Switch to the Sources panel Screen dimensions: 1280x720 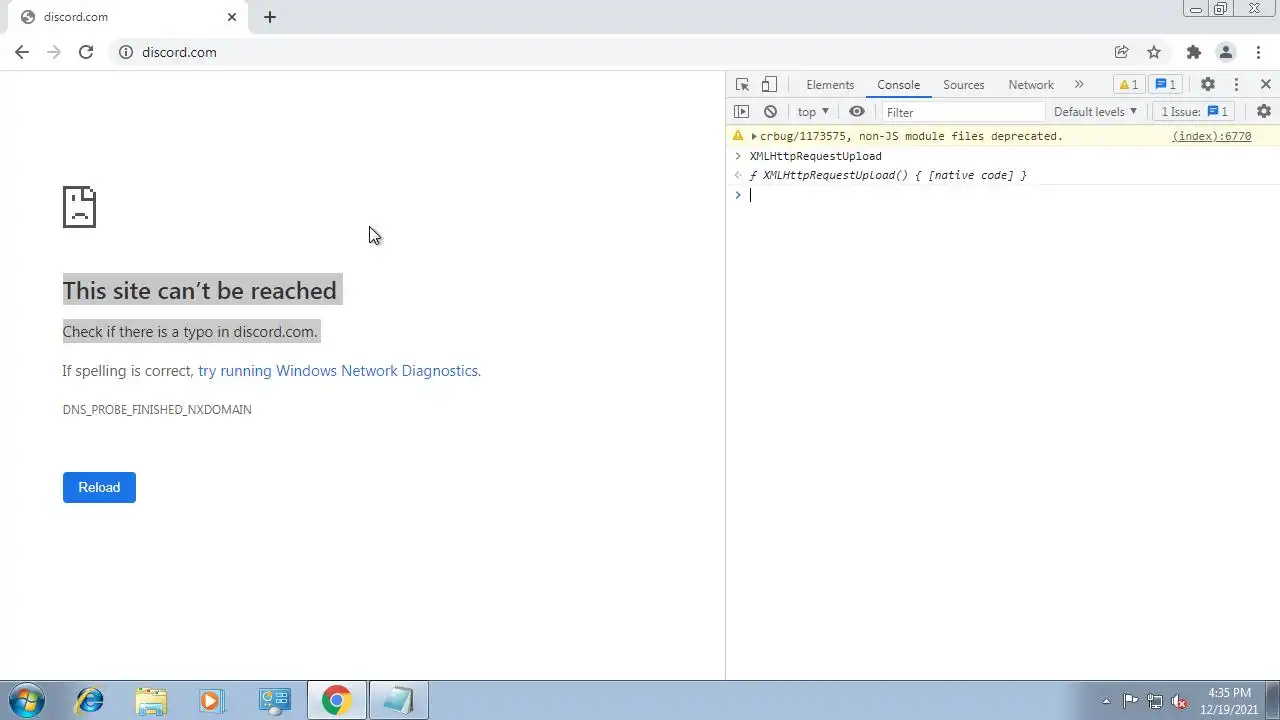pyautogui.click(x=964, y=85)
